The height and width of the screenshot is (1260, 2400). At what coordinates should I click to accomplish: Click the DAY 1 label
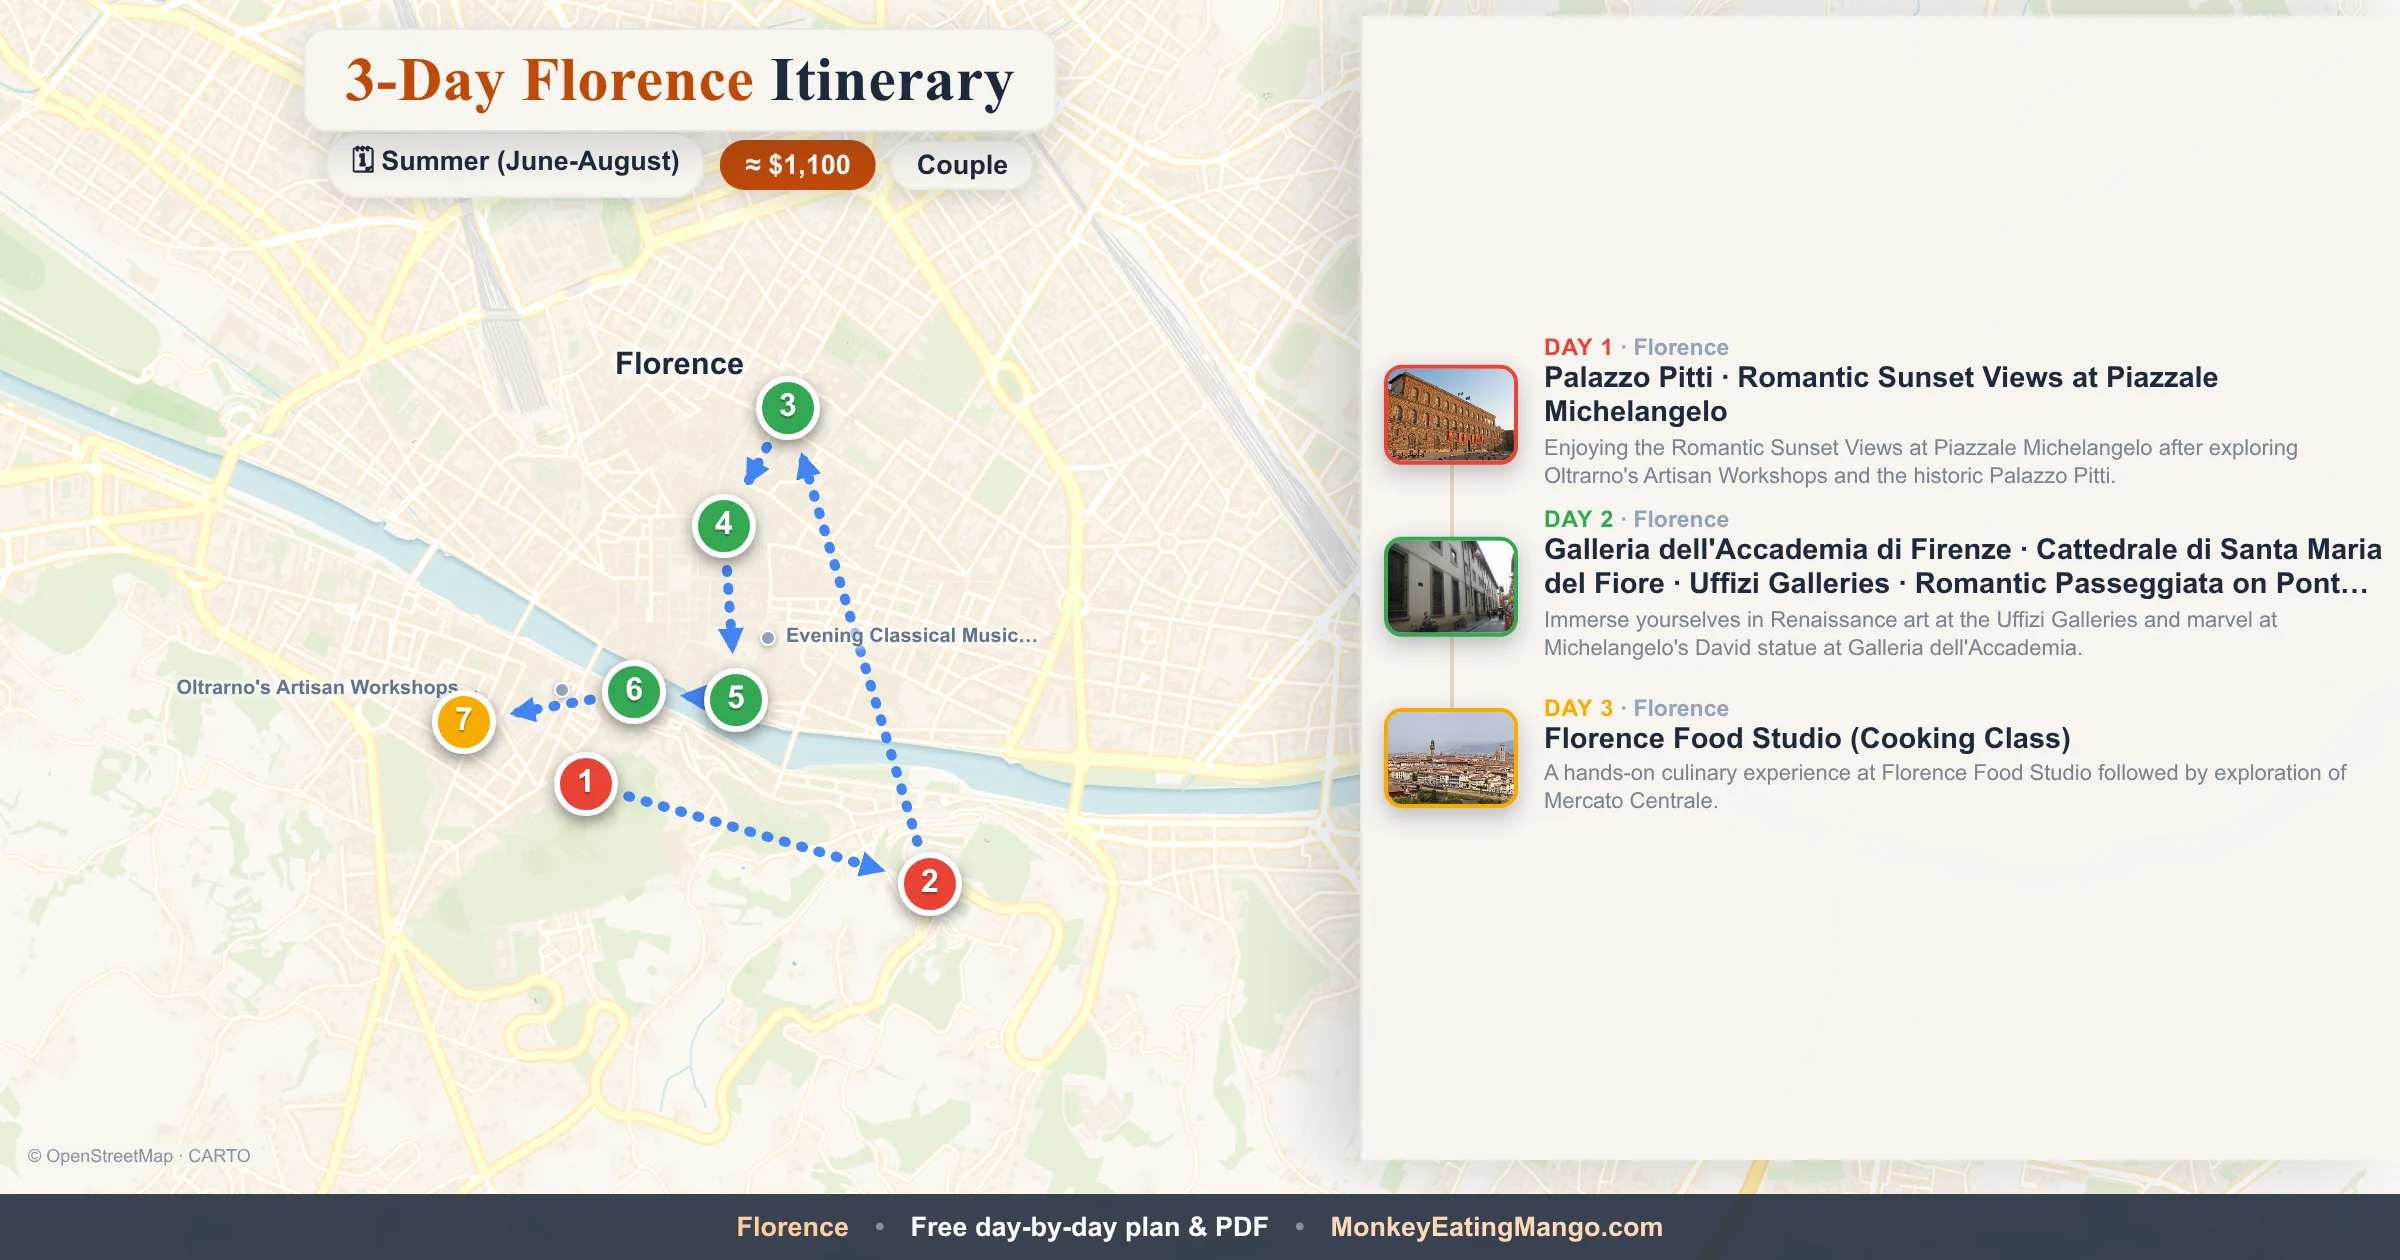click(x=1578, y=347)
